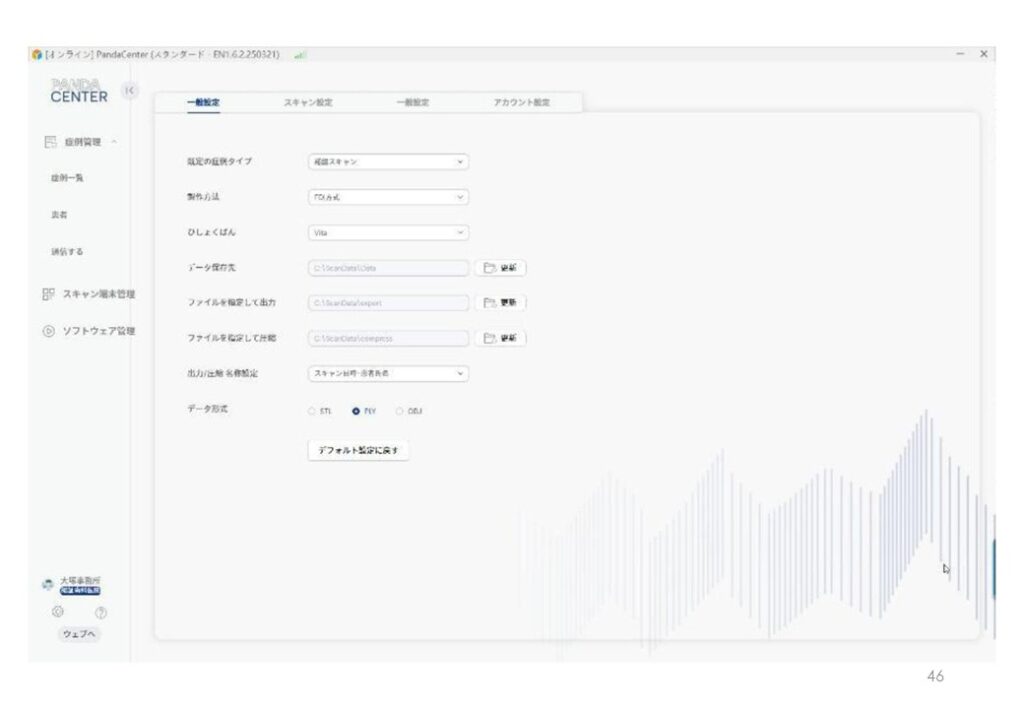Image resolution: width=1024 pixels, height=709 pixels.
Task: Open the dropdown showing Vita
Action: (387, 232)
